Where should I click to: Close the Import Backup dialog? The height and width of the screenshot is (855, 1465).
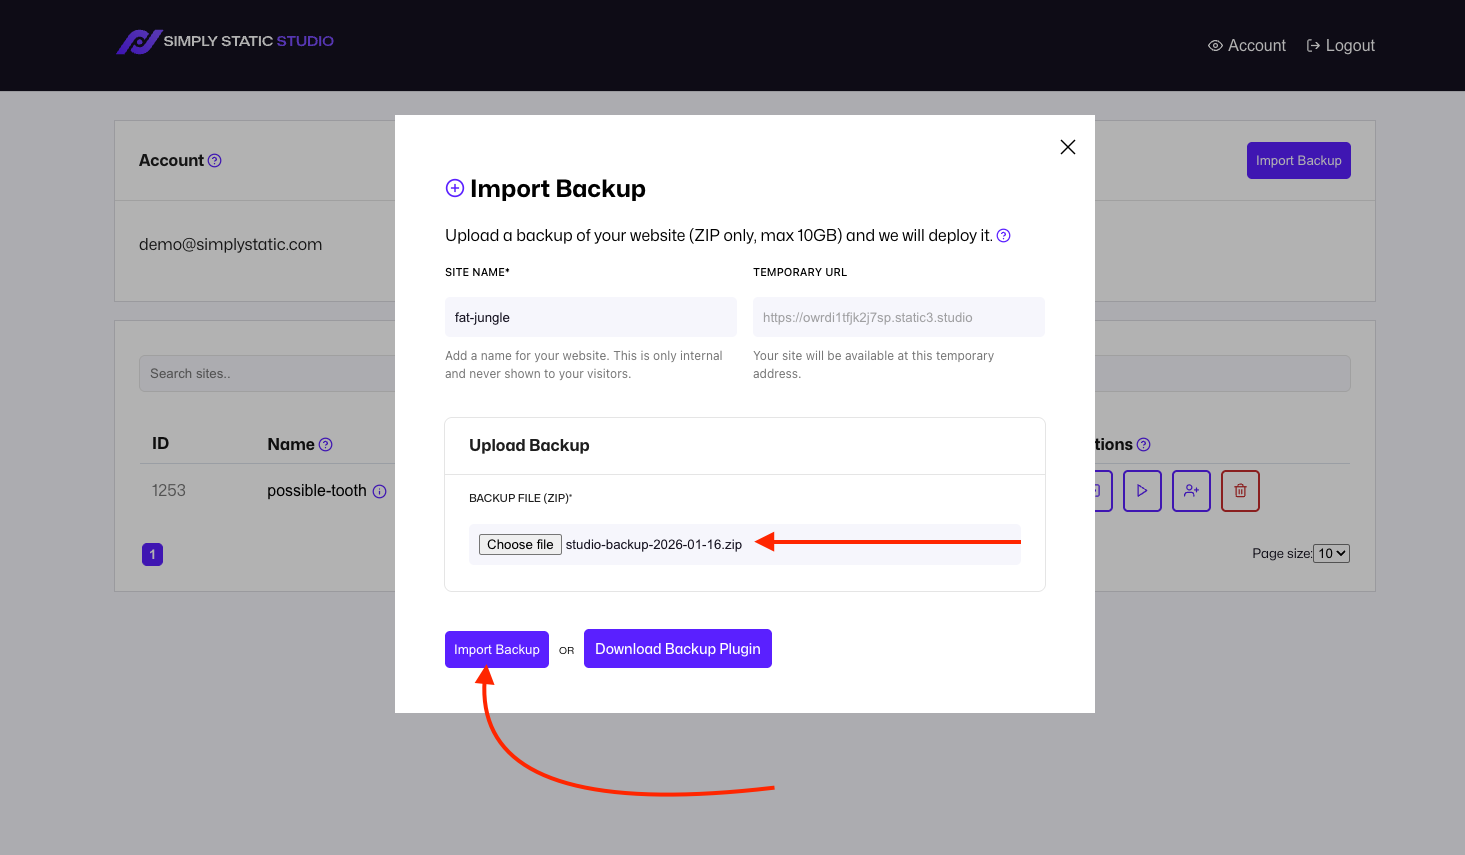(x=1068, y=147)
